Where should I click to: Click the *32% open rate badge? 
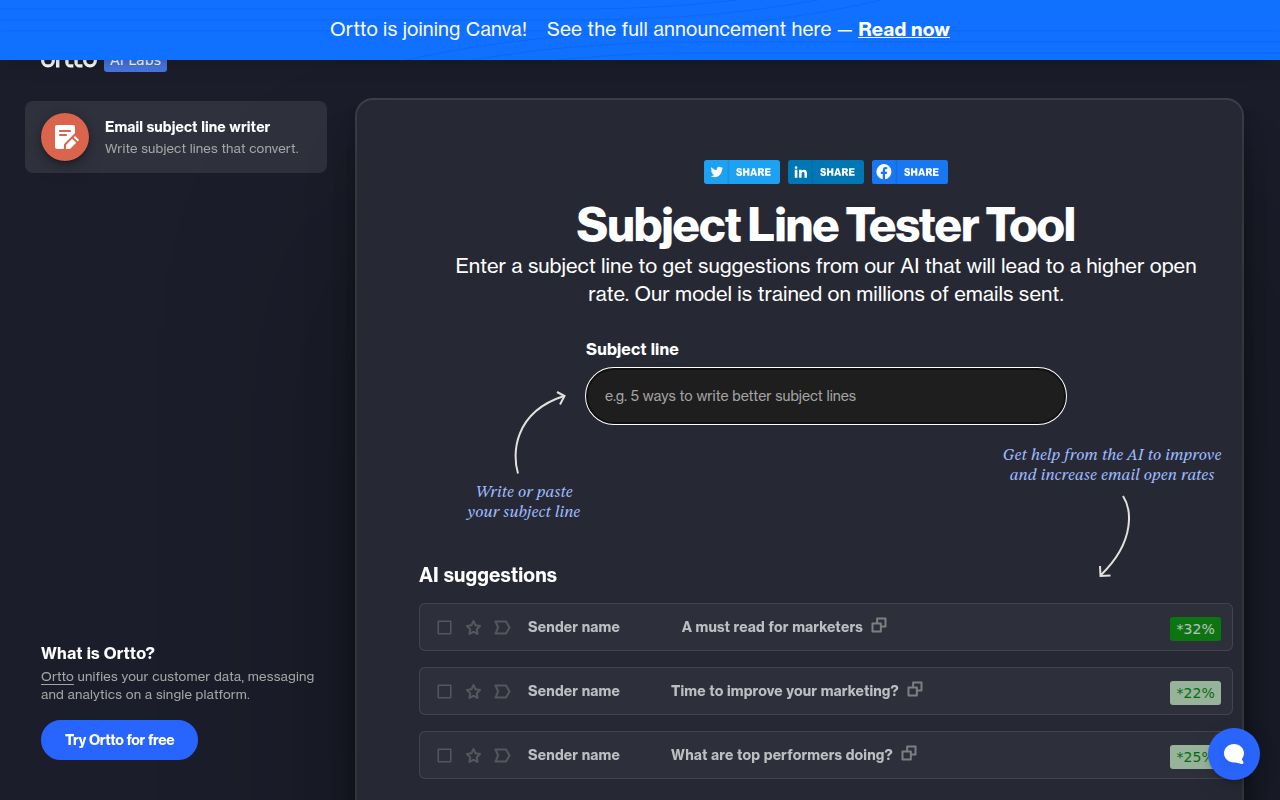pyautogui.click(x=1195, y=629)
